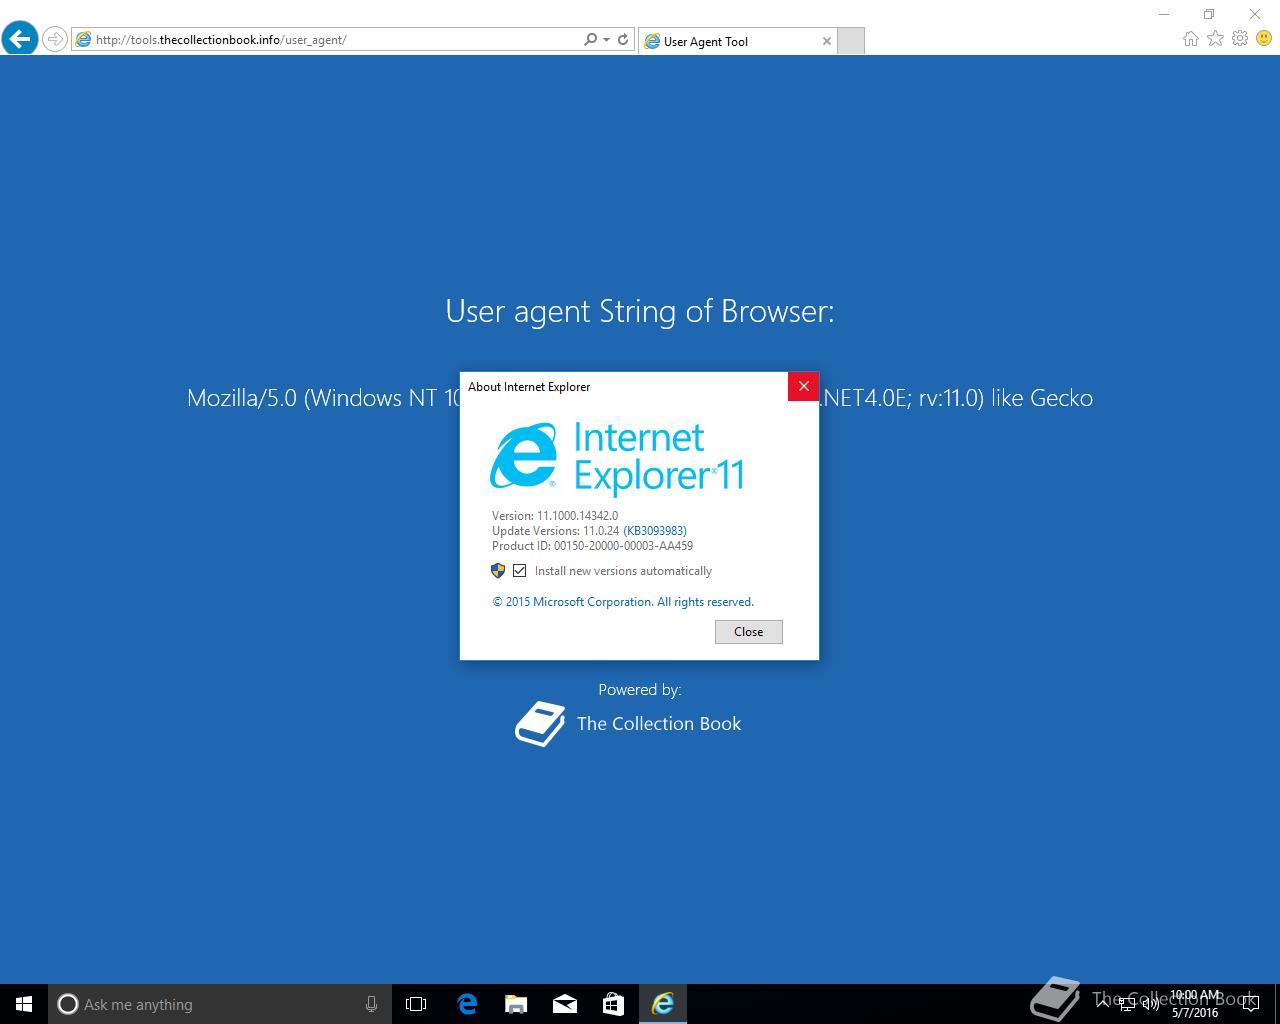Click the Cortana Ask me anything box
The image size is (1280, 1024).
pos(219,1004)
